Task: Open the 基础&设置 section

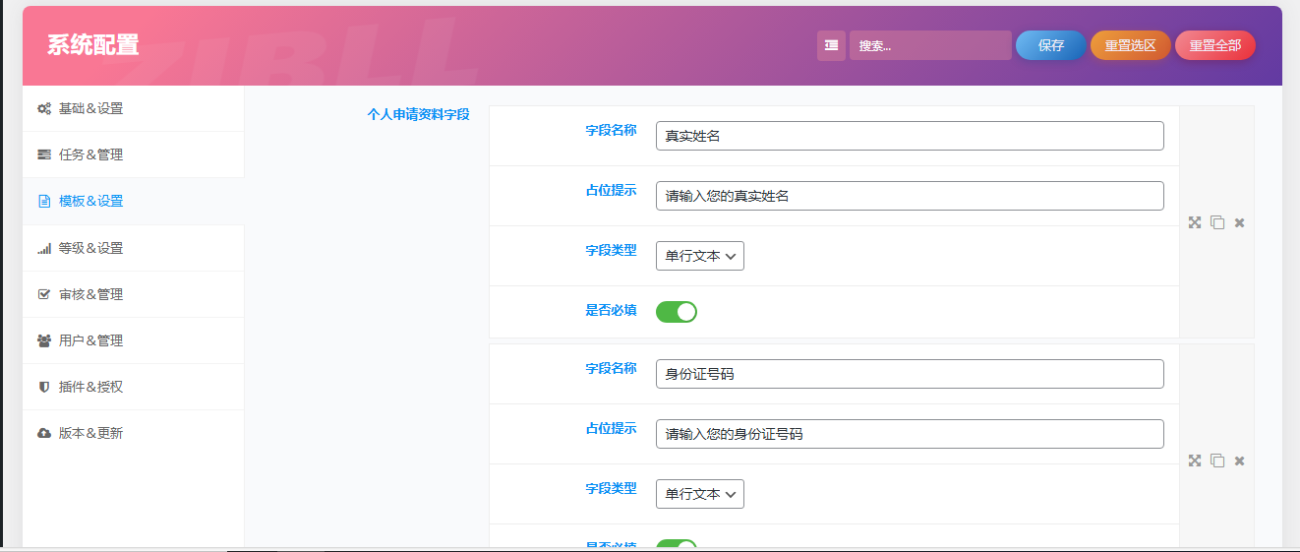Action: pos(91,109)
